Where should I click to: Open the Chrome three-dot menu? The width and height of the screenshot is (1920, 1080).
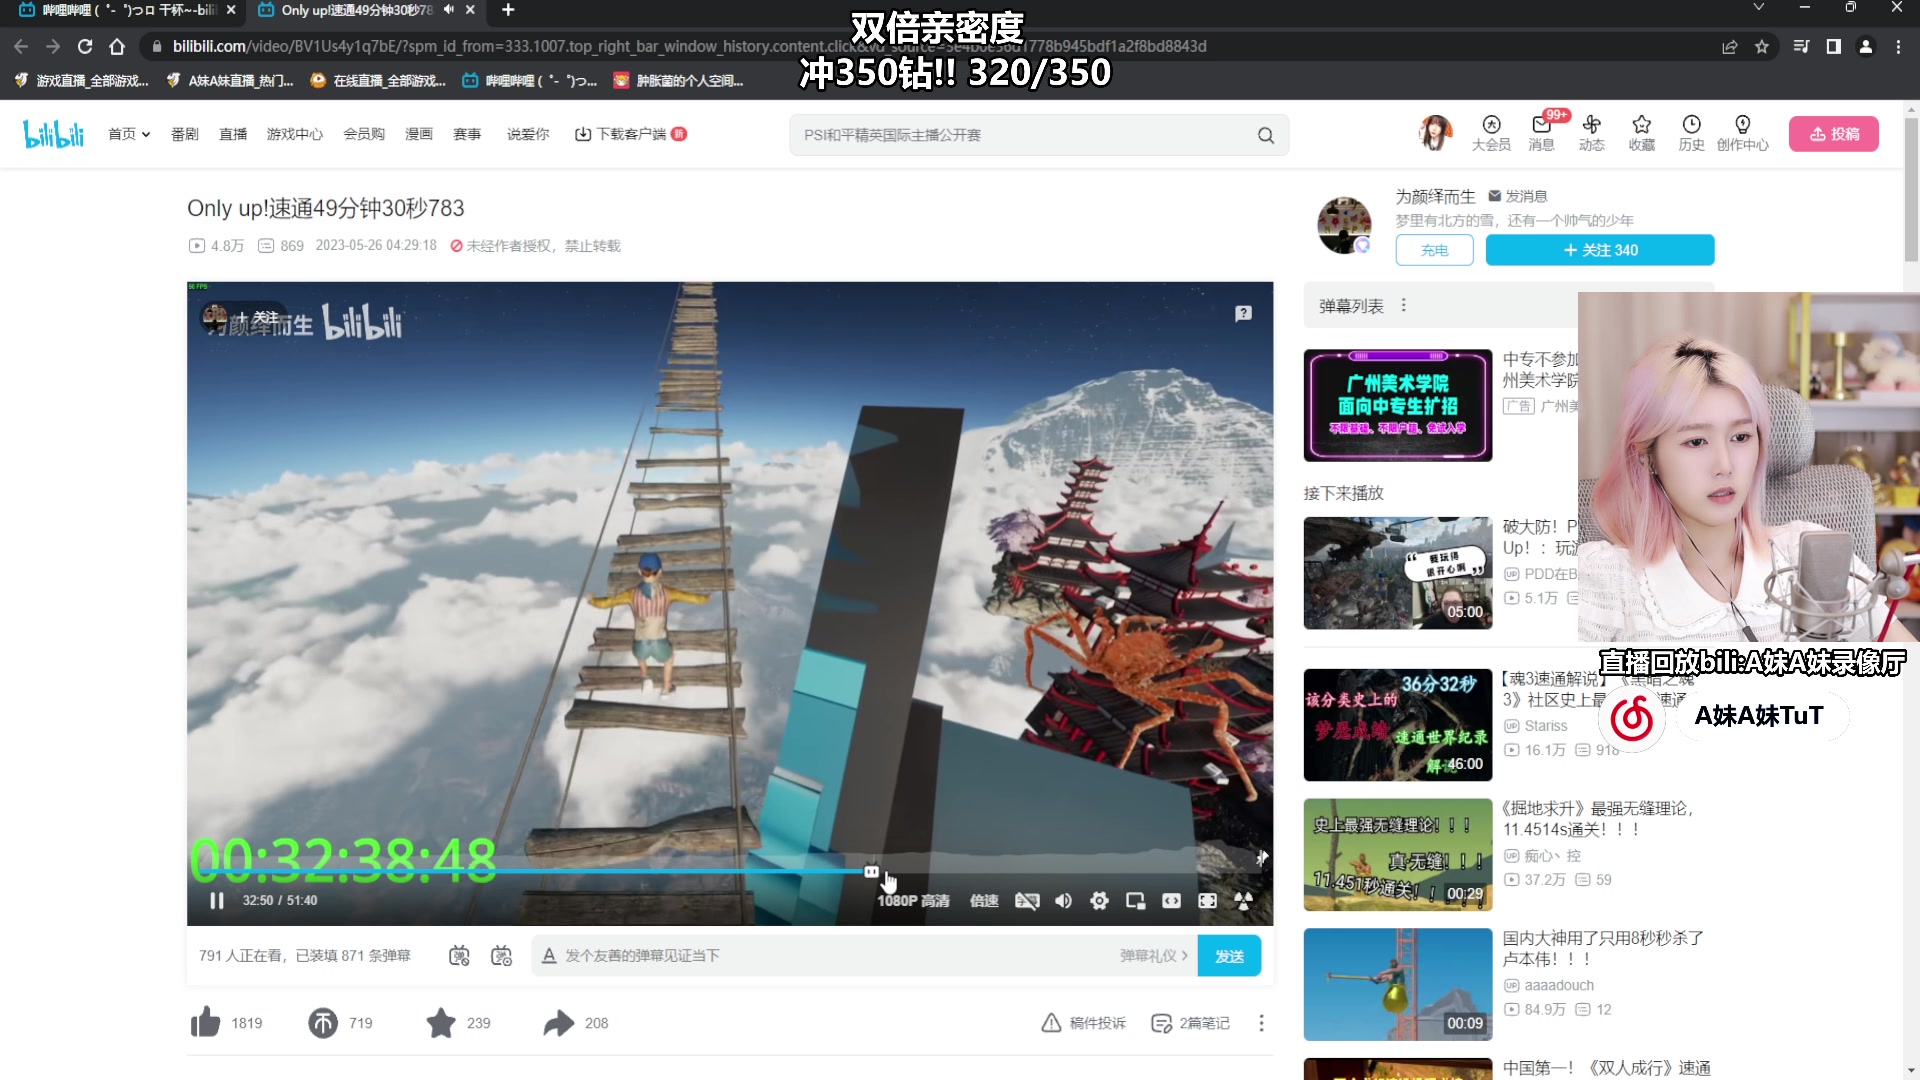[x=1898, y=46]
